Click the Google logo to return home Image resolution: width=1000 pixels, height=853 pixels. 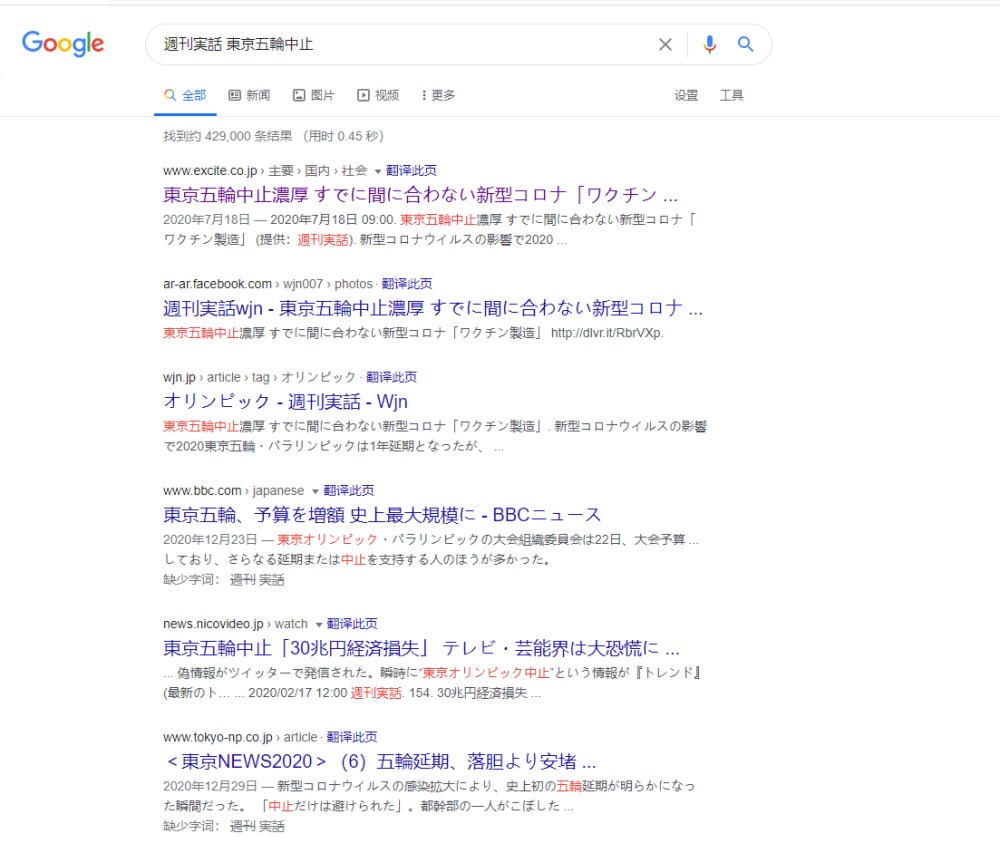[x=62, y=44]
